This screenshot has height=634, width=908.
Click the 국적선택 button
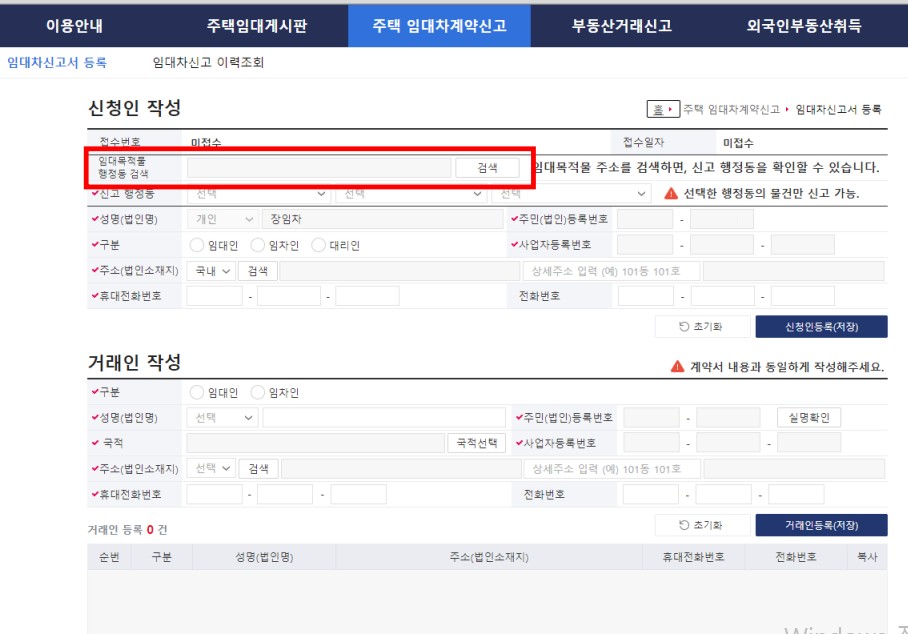[x=477, y=442]
